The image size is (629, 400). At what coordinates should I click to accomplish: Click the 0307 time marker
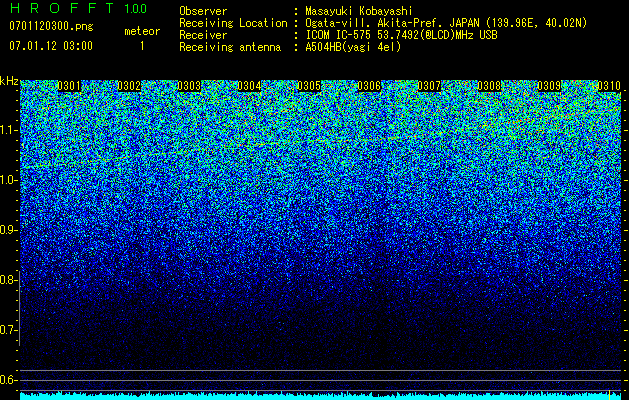pyautogui.click(x=429, y=86)
